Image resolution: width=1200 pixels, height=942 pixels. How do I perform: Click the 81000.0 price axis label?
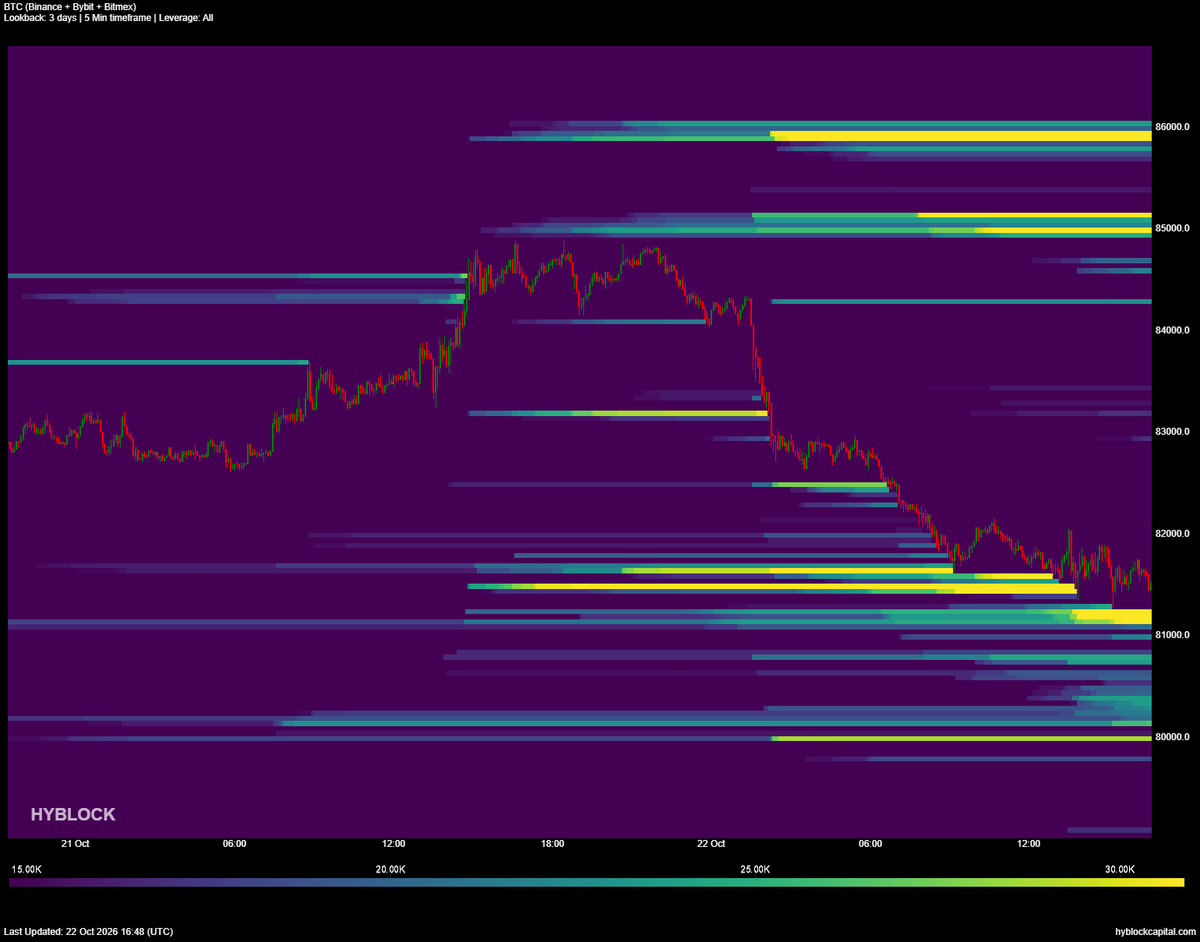click(1172, 636)
